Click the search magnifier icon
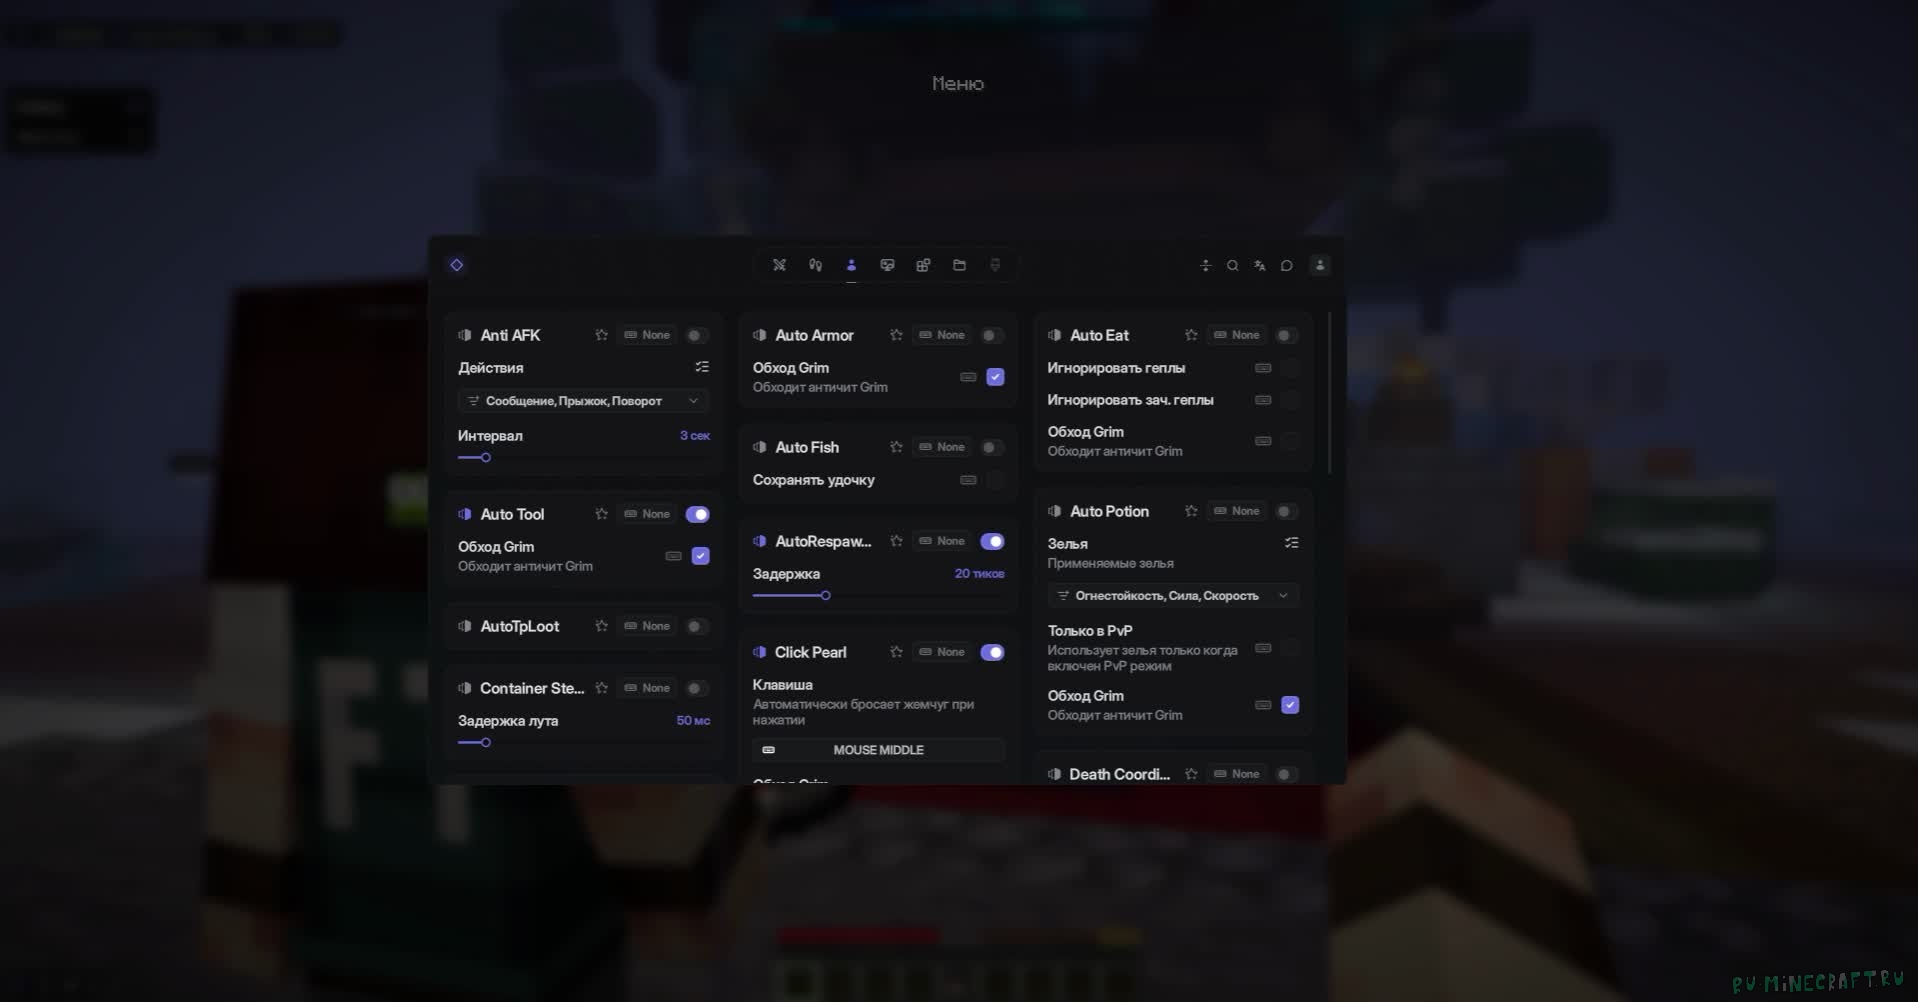The height and width of the screenshot is (1002, 1918). click(1232, 265)
